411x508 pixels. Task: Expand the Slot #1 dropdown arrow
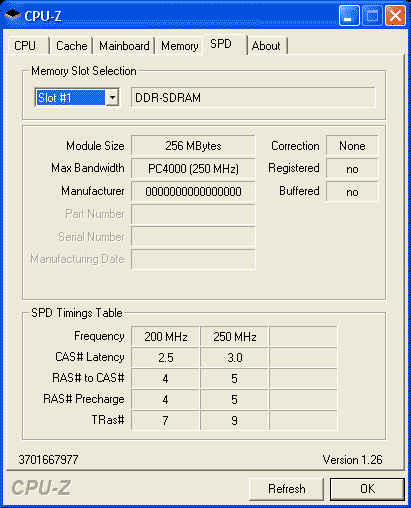pos(112,98)
